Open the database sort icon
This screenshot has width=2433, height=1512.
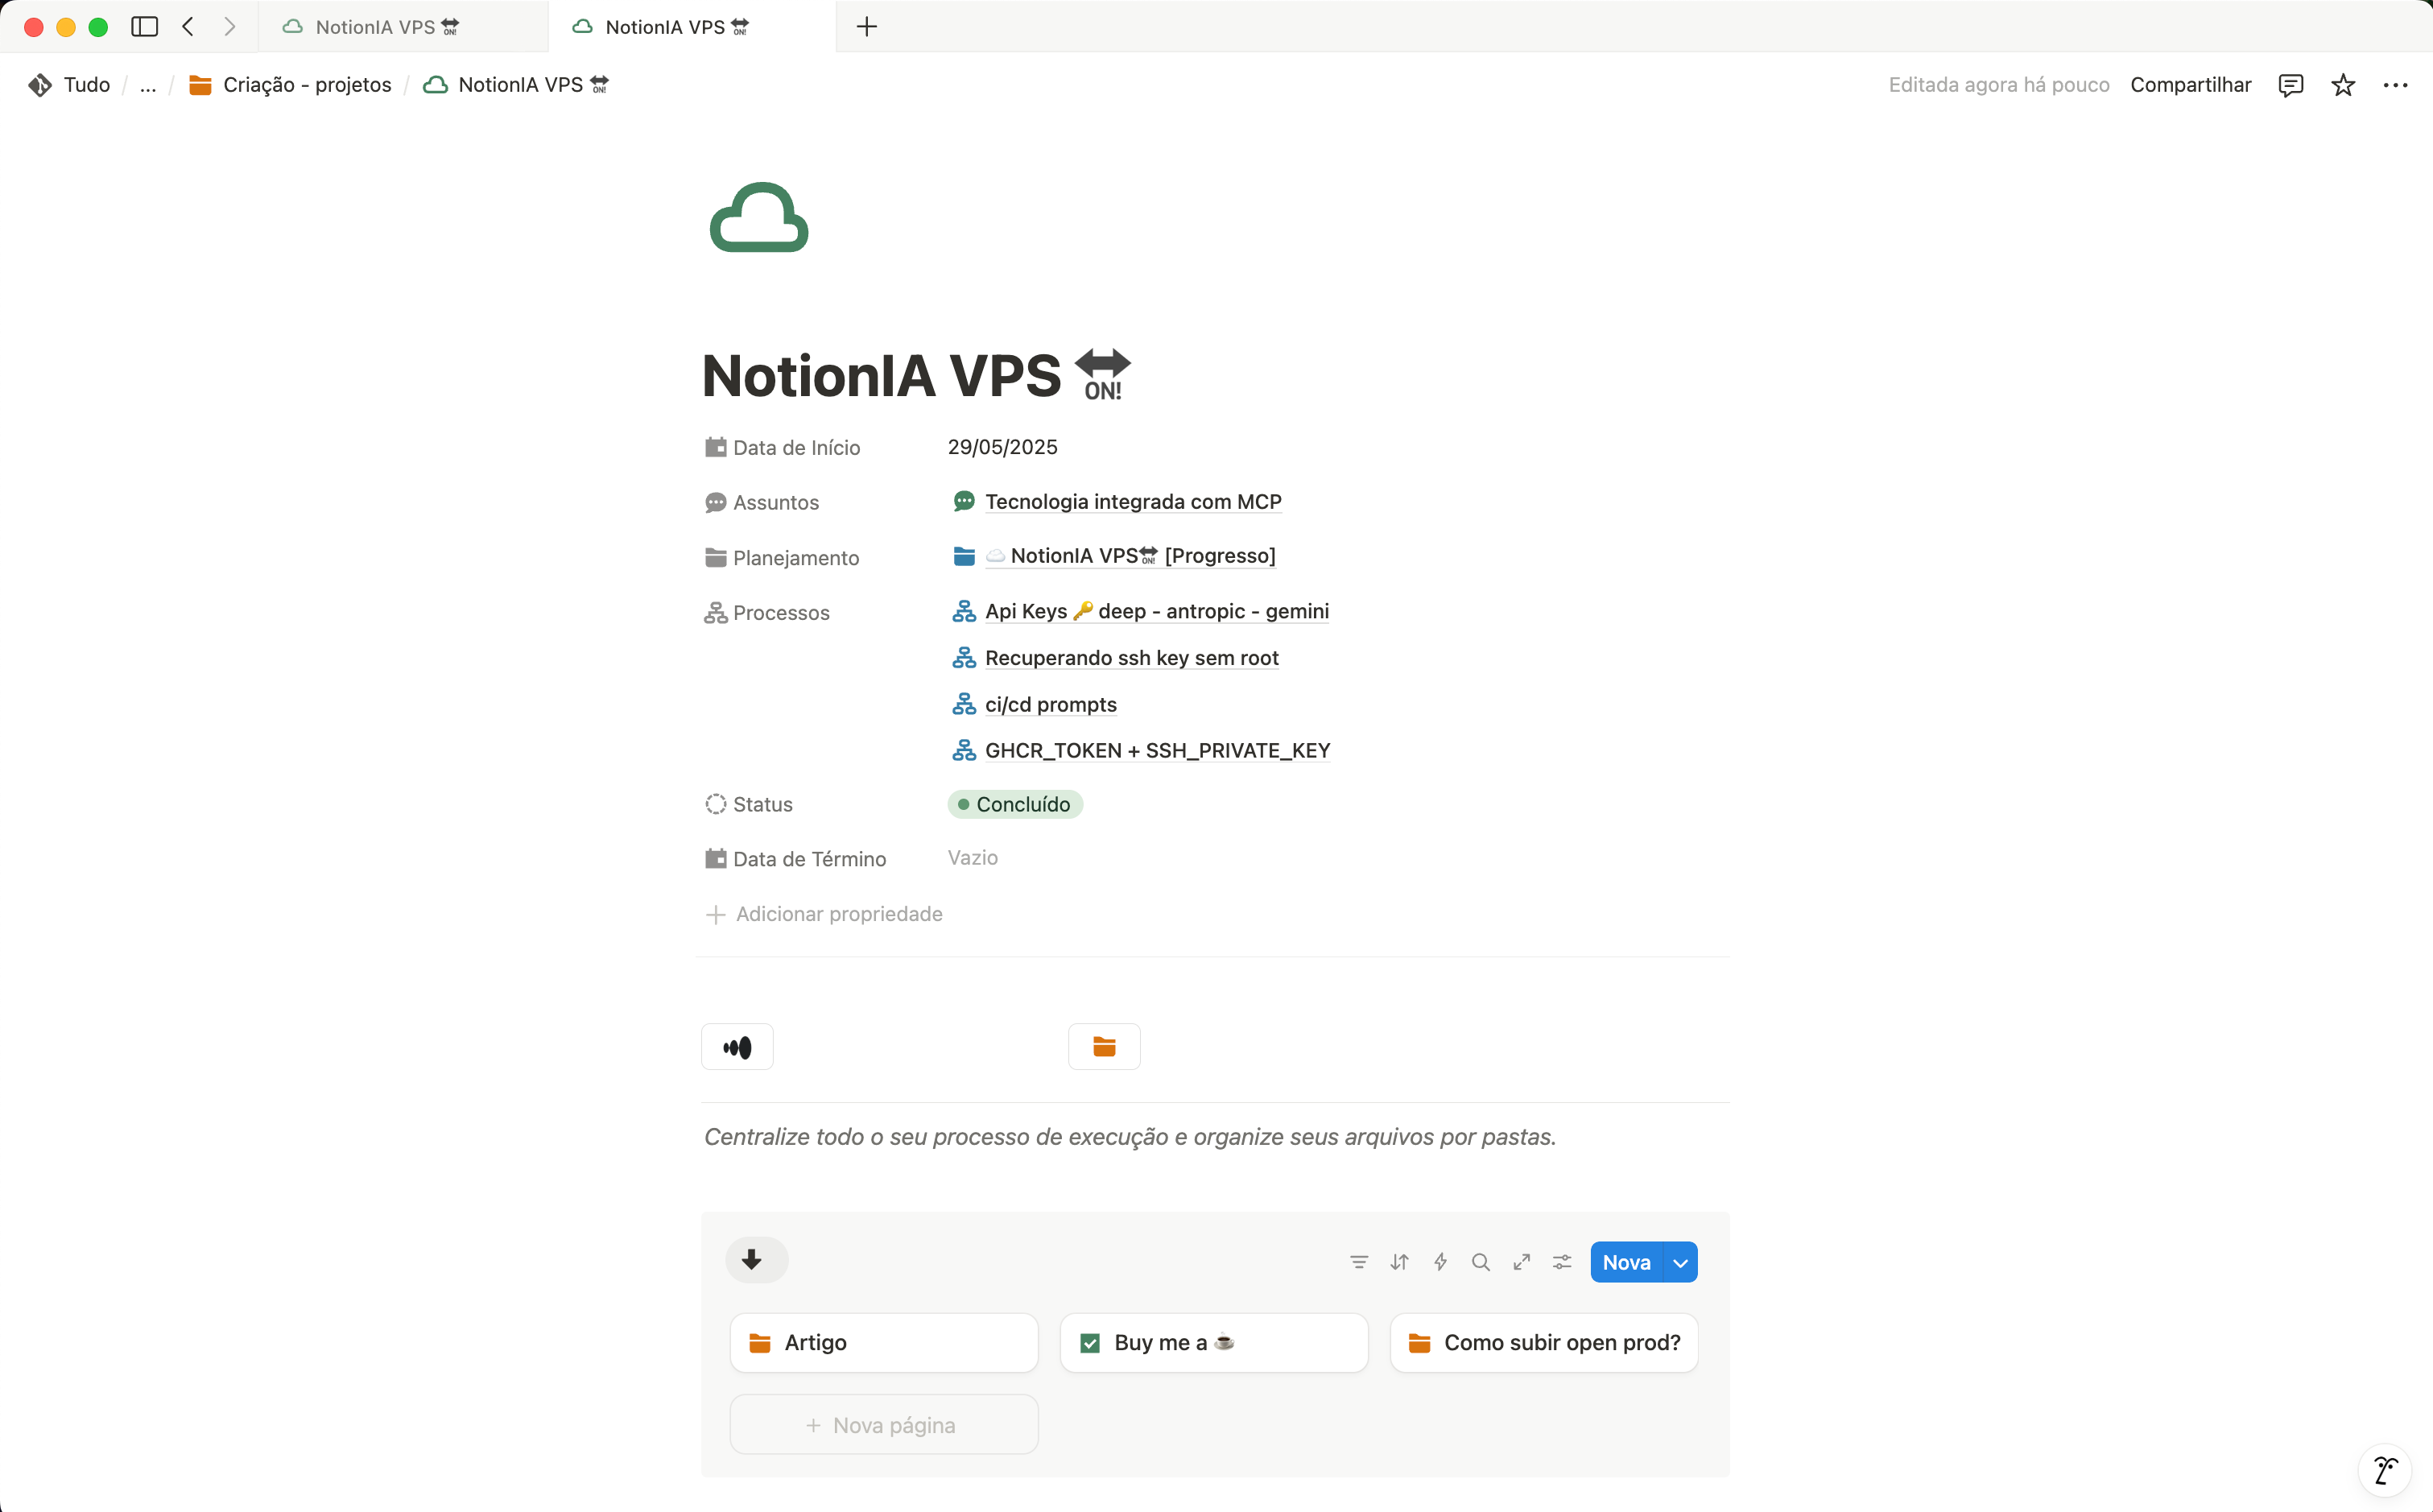1399,1262
